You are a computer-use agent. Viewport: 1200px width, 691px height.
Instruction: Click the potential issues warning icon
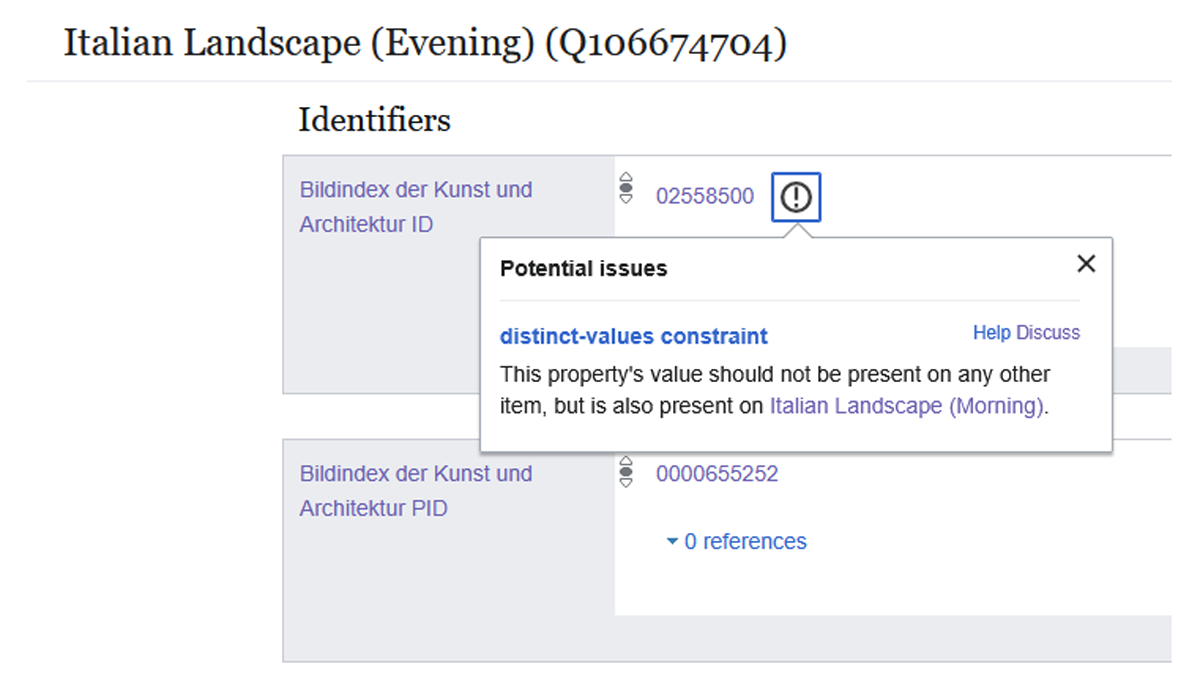796,197
